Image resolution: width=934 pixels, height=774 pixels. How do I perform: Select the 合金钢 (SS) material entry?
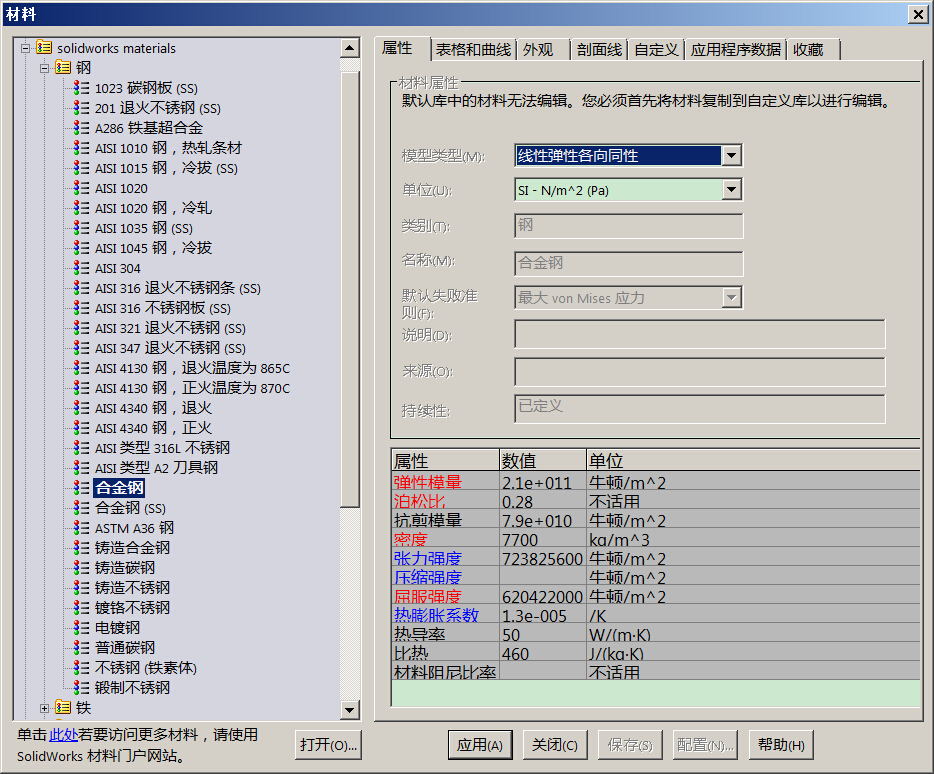[x=128, y=508]
